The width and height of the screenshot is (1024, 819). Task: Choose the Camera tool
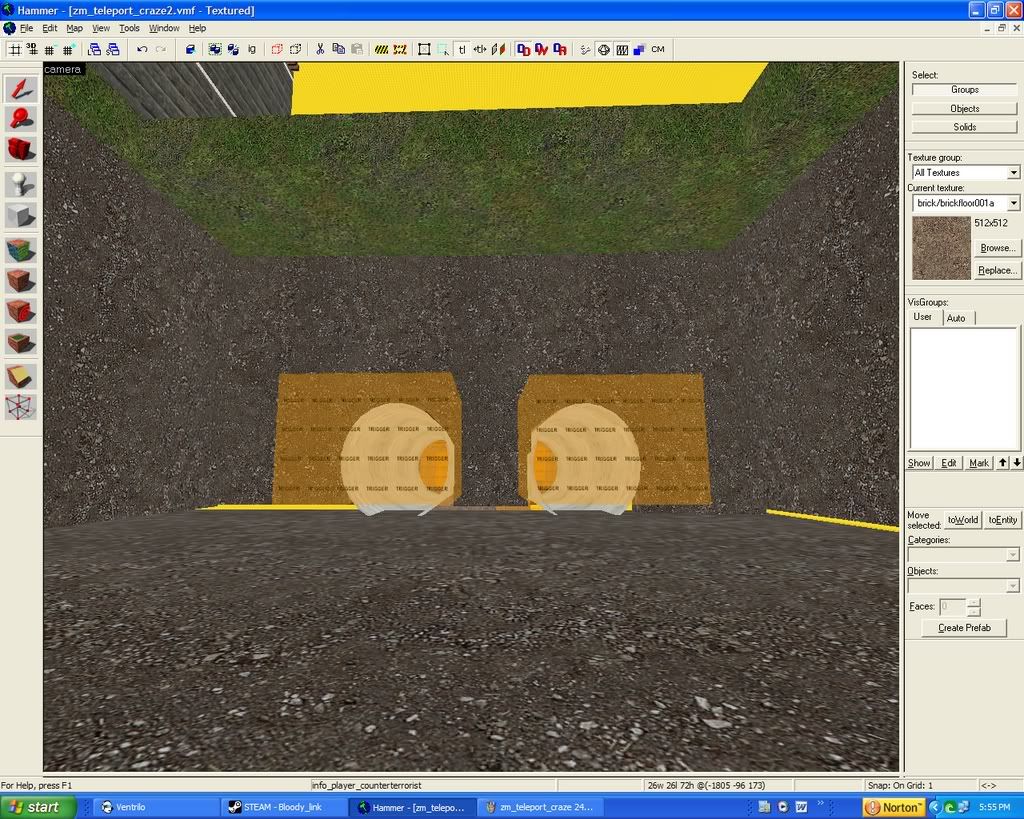[21, 150]
